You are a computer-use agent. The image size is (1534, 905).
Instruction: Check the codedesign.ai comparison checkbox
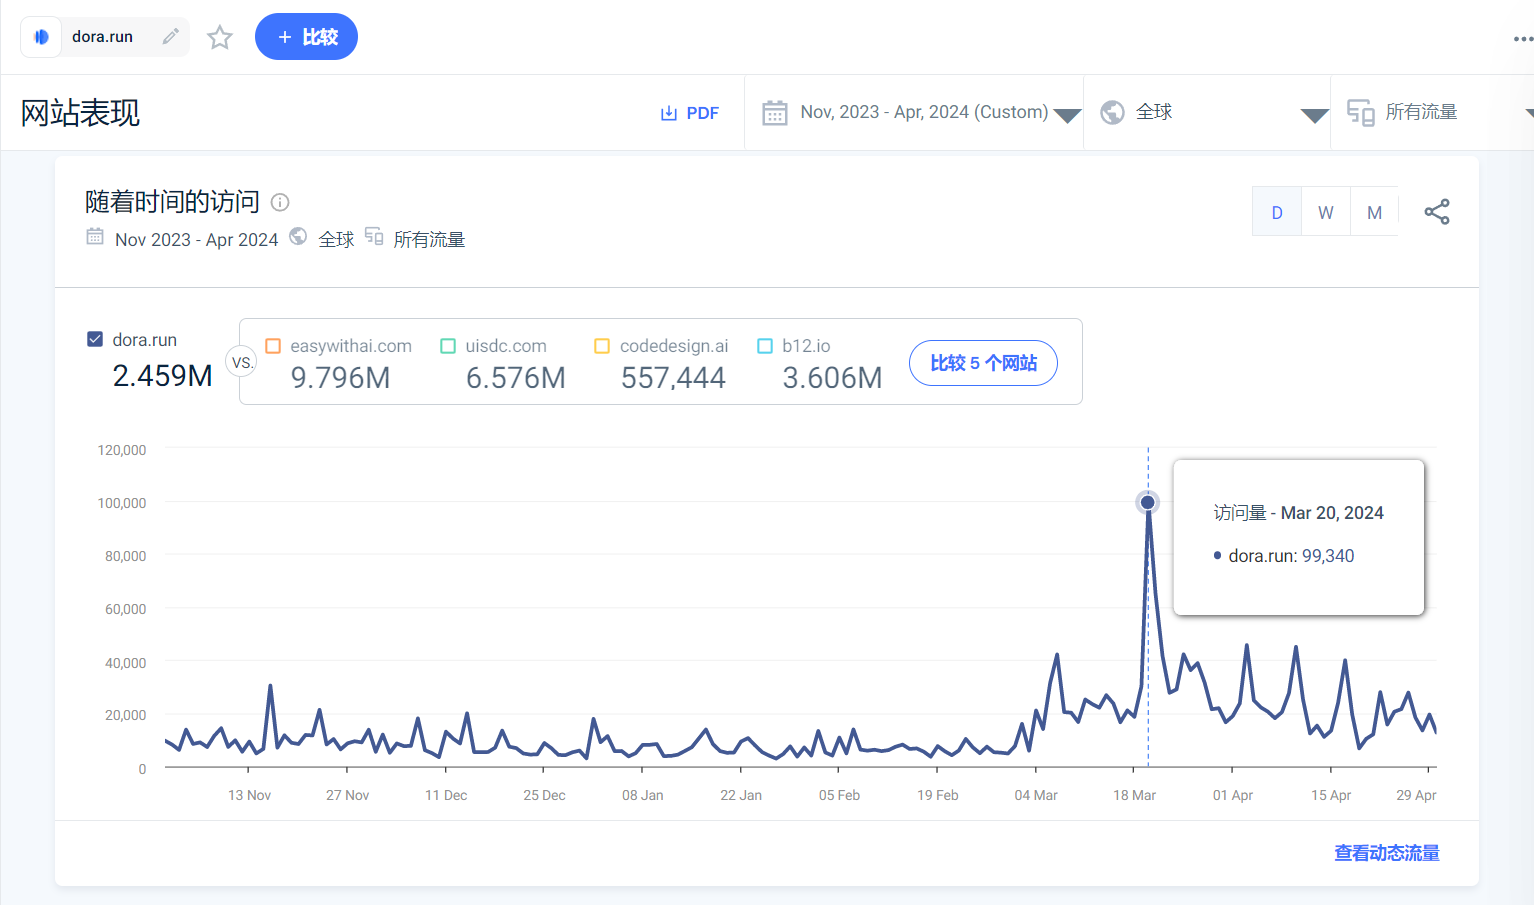[602, 346]
